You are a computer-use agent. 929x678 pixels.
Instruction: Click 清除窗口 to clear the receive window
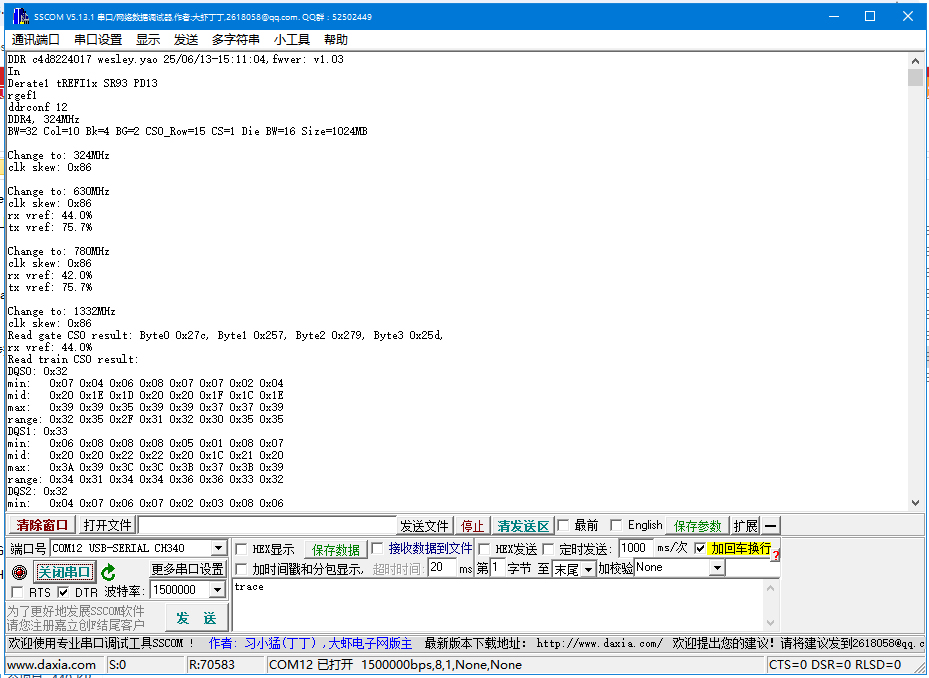40,524
